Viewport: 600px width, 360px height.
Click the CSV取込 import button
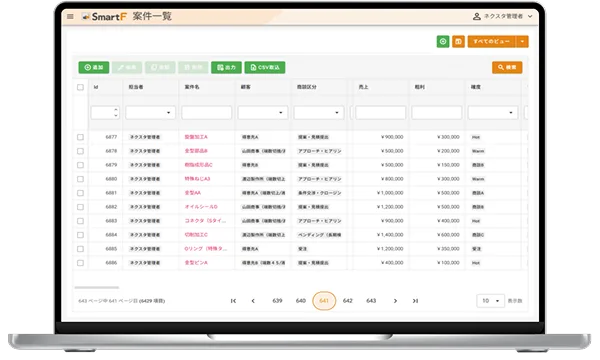tap(265, 67)
